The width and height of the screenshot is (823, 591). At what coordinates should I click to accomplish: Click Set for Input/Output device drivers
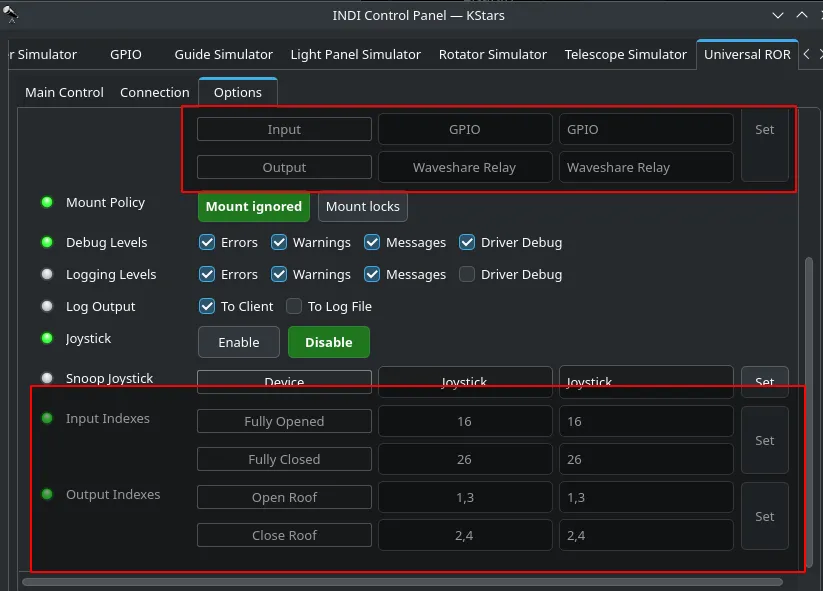[x=764, y=147]
